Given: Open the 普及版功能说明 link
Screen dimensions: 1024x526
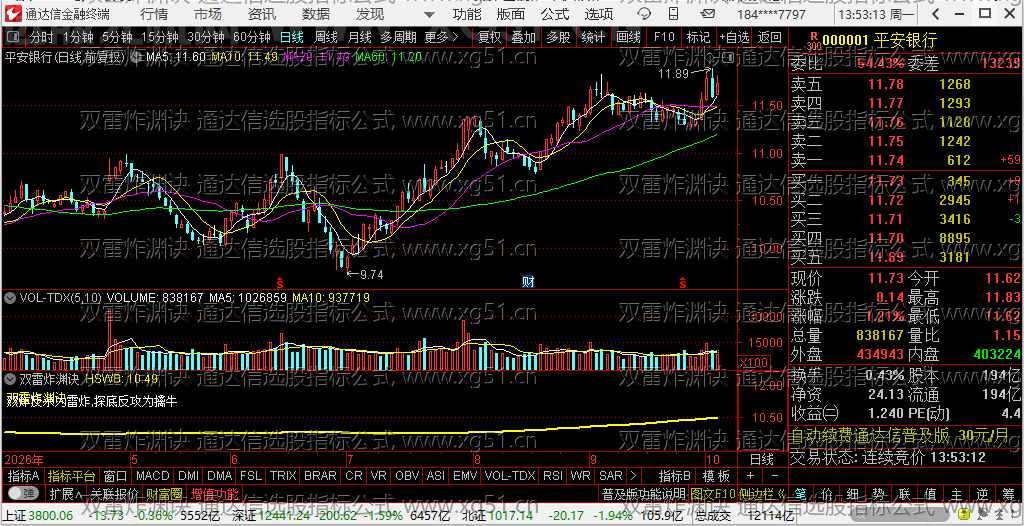Looking at the screenshot, I should [x=643, y=493].
